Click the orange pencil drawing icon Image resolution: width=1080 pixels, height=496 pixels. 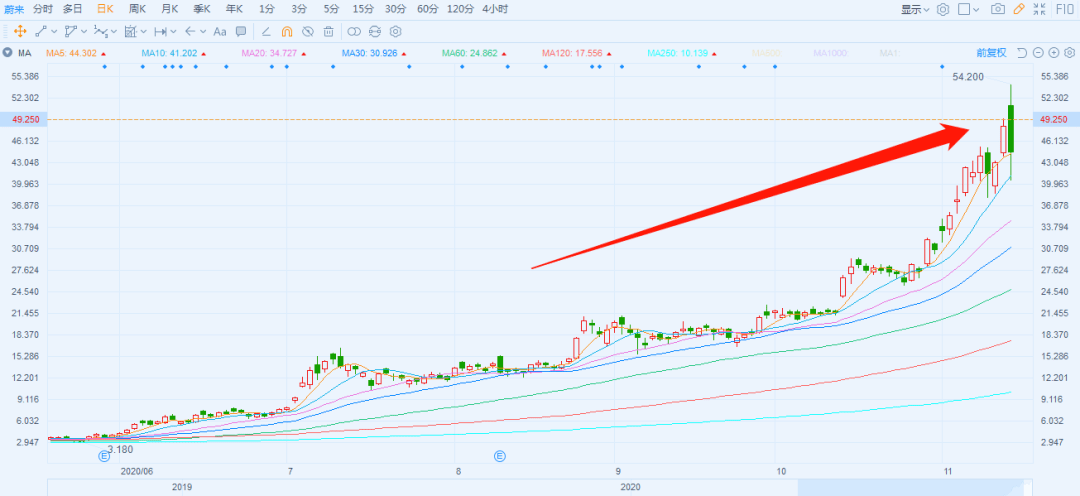[1018, 9]
